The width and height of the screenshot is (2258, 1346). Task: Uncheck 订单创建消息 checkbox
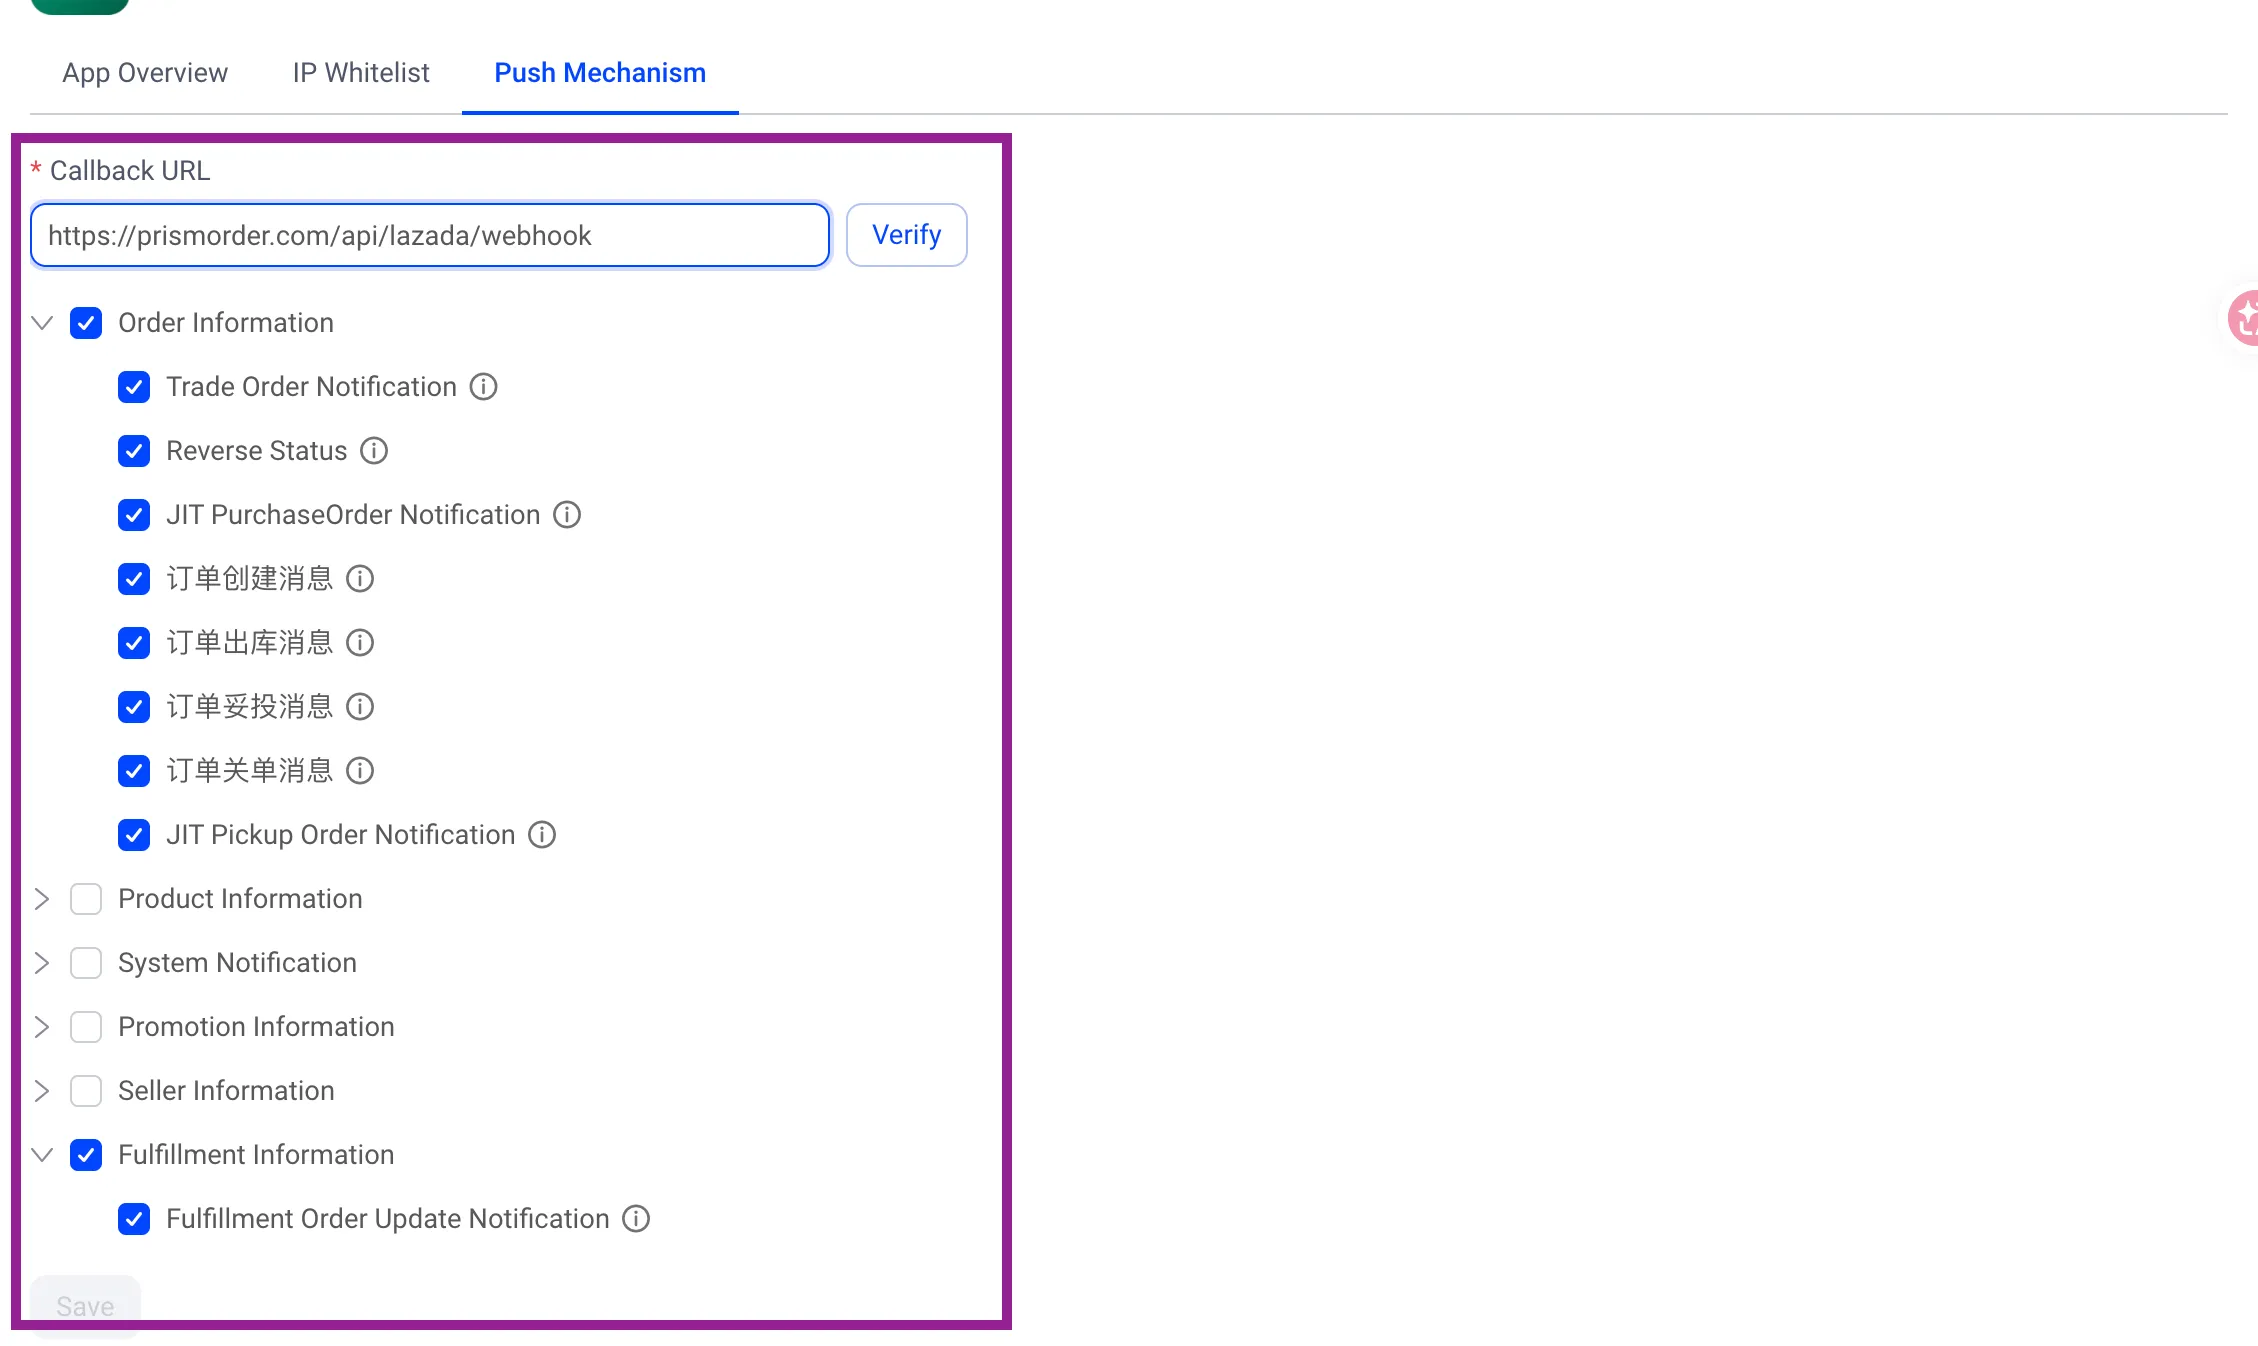[x=134, y=579]
